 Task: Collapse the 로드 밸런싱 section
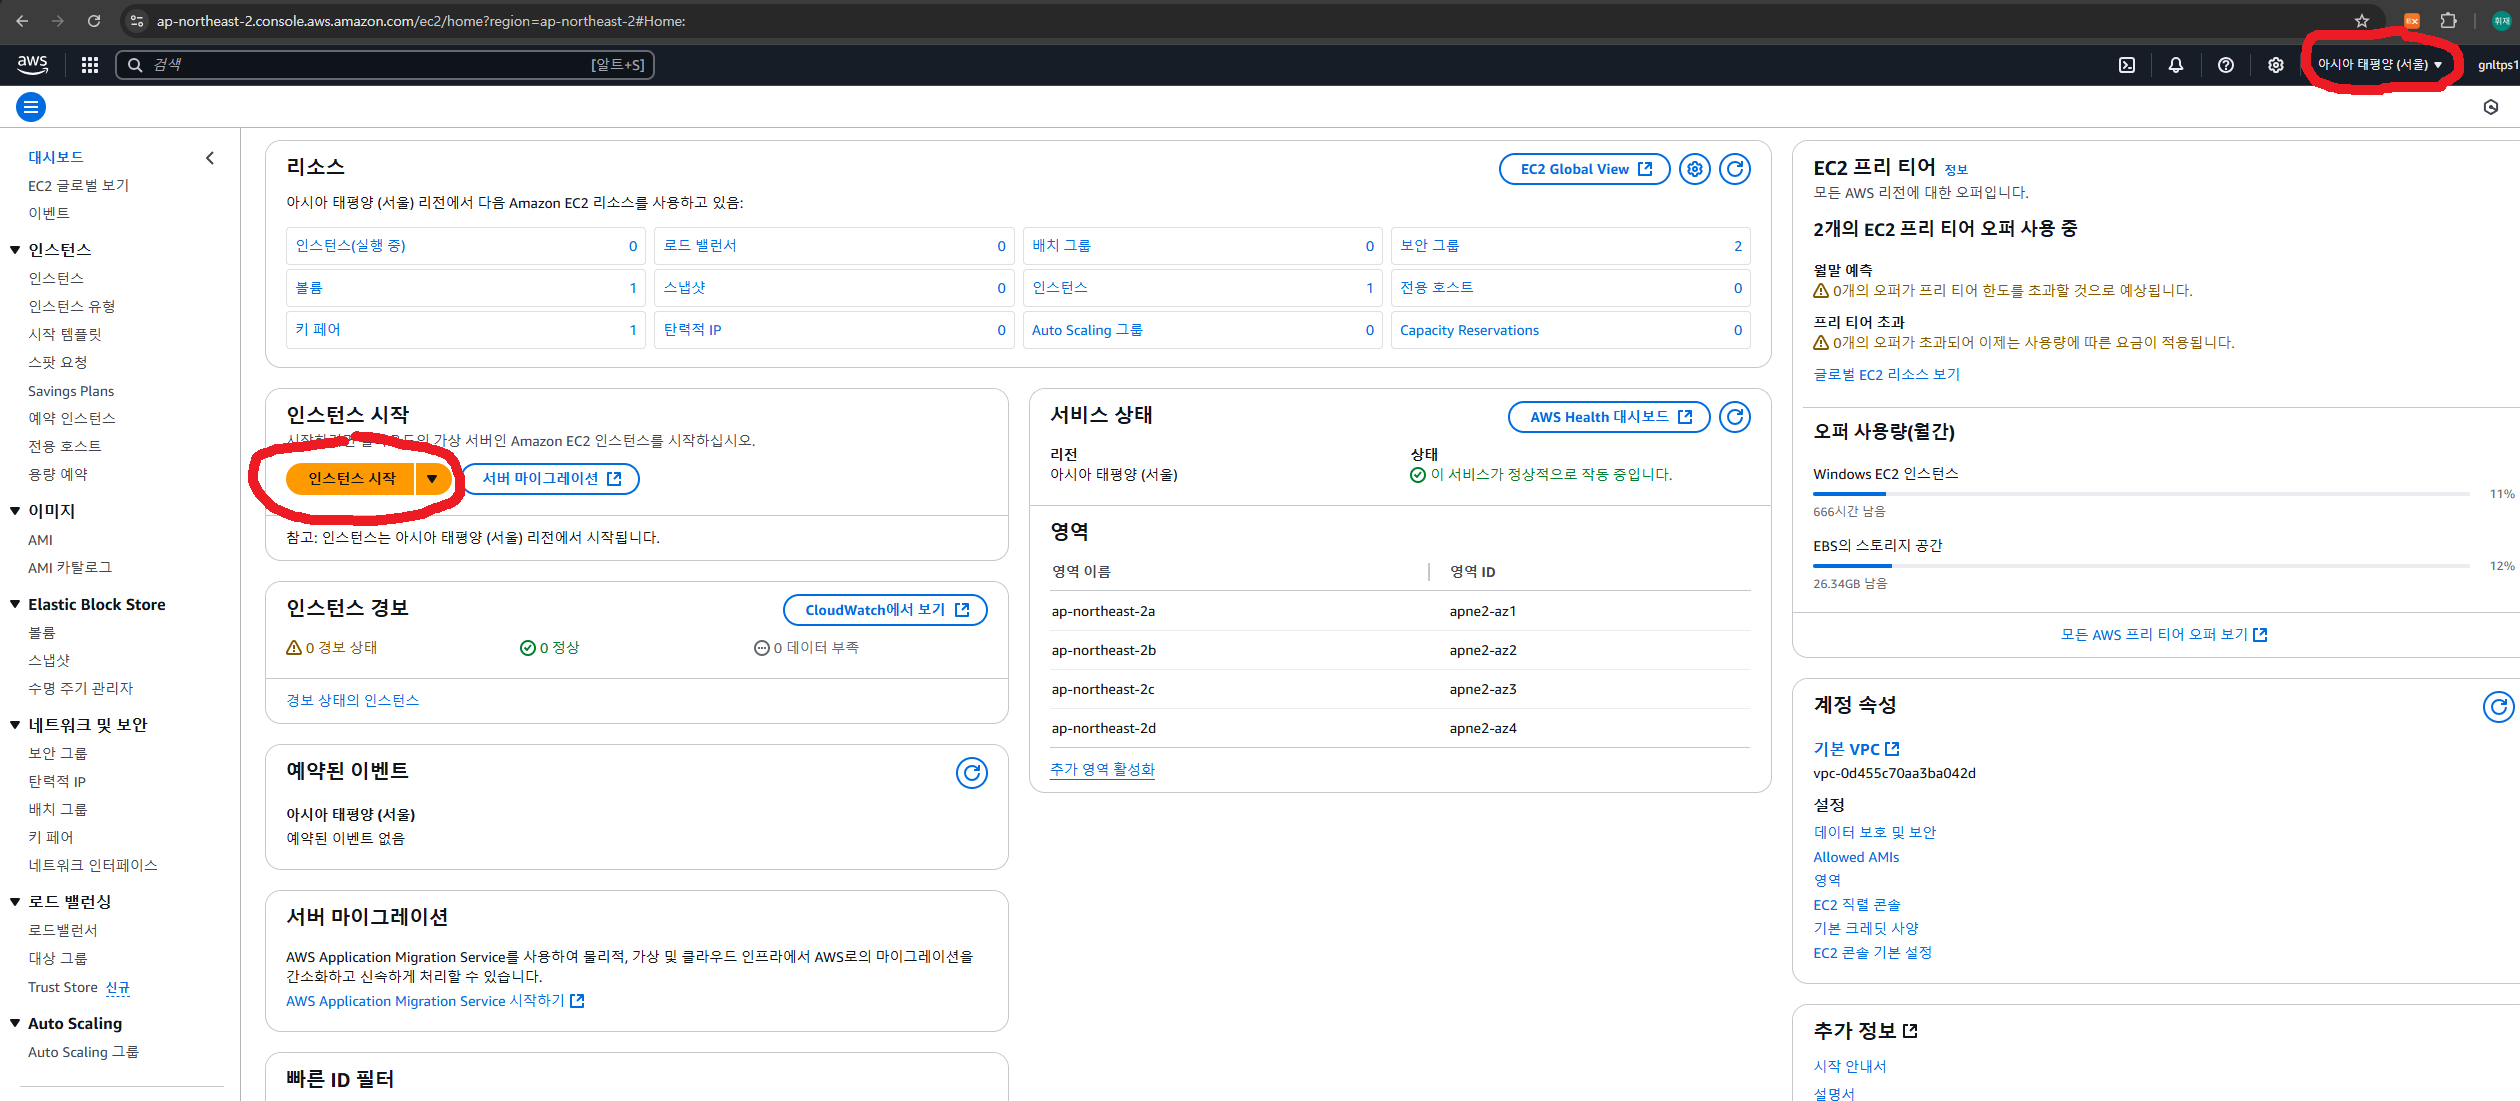pyautogui.click(x=15, y=902)
